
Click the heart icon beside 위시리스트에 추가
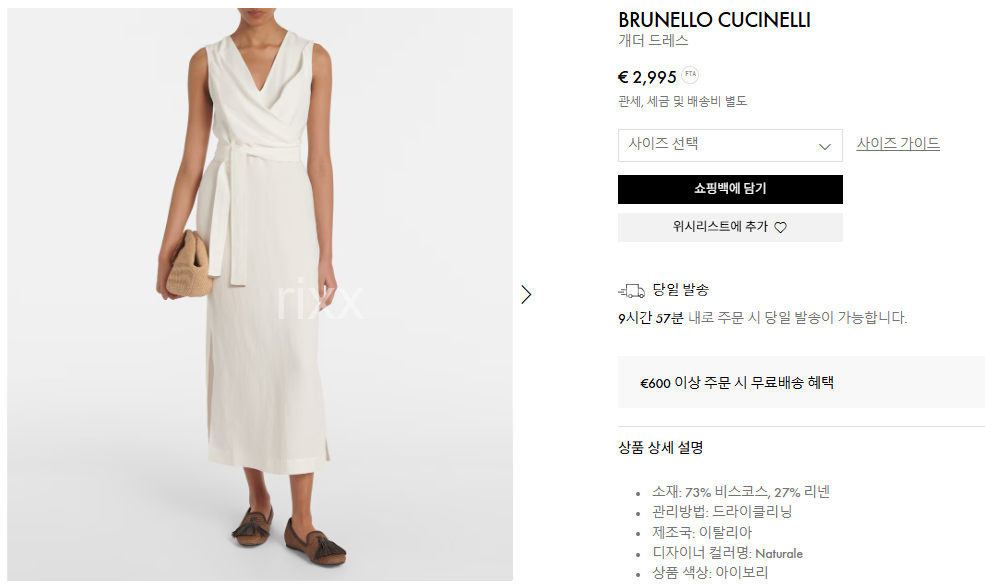pyautogui.click(x=780, y=227)
